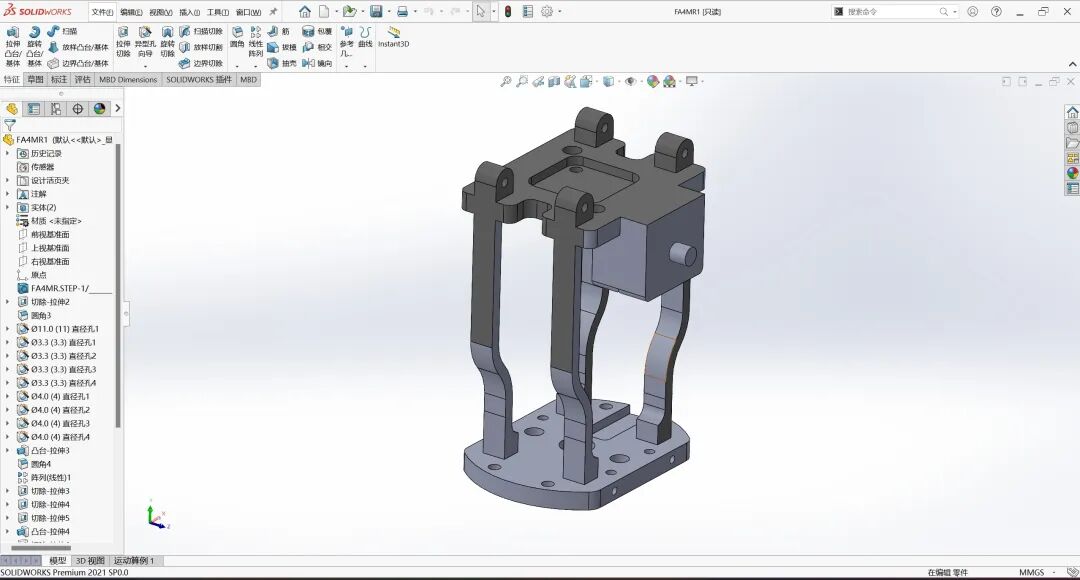Open the DisplayManager color ball tab
The image size is (1080, 580).
pyautogui.click(x=99, y=109)
